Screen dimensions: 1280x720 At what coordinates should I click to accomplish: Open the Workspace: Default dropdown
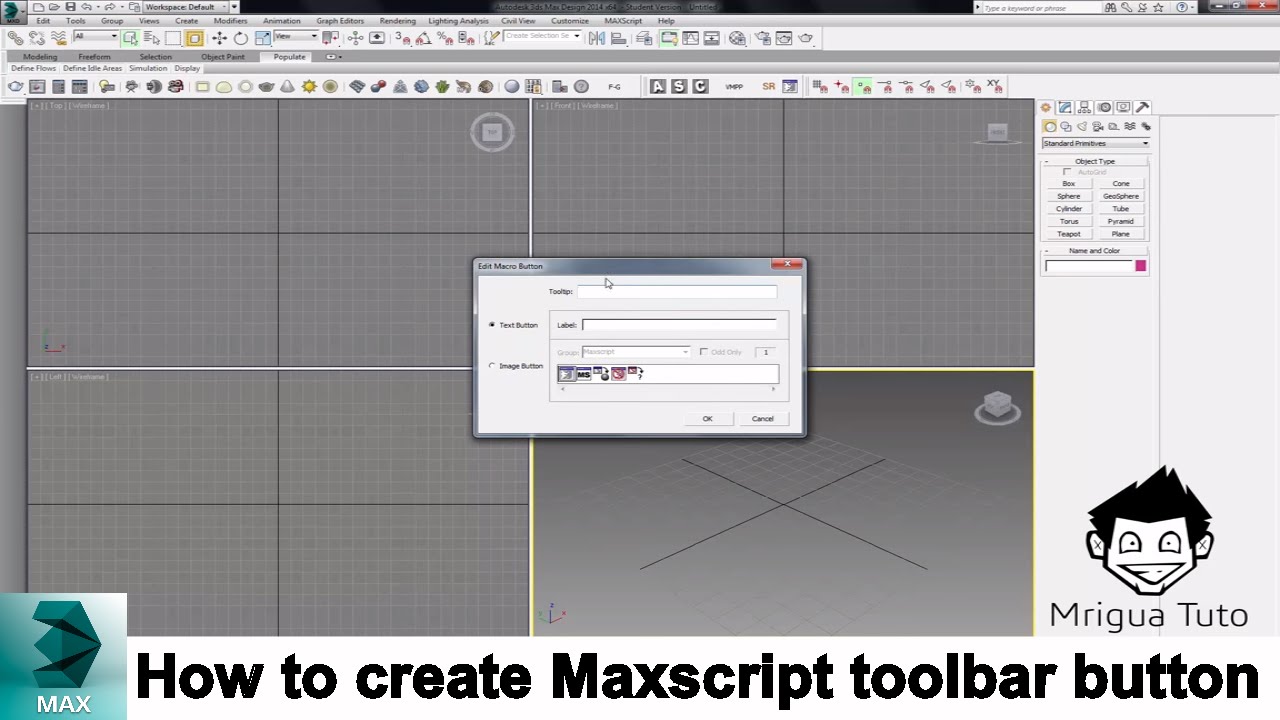pyautogui.click(x=185, y=7)
